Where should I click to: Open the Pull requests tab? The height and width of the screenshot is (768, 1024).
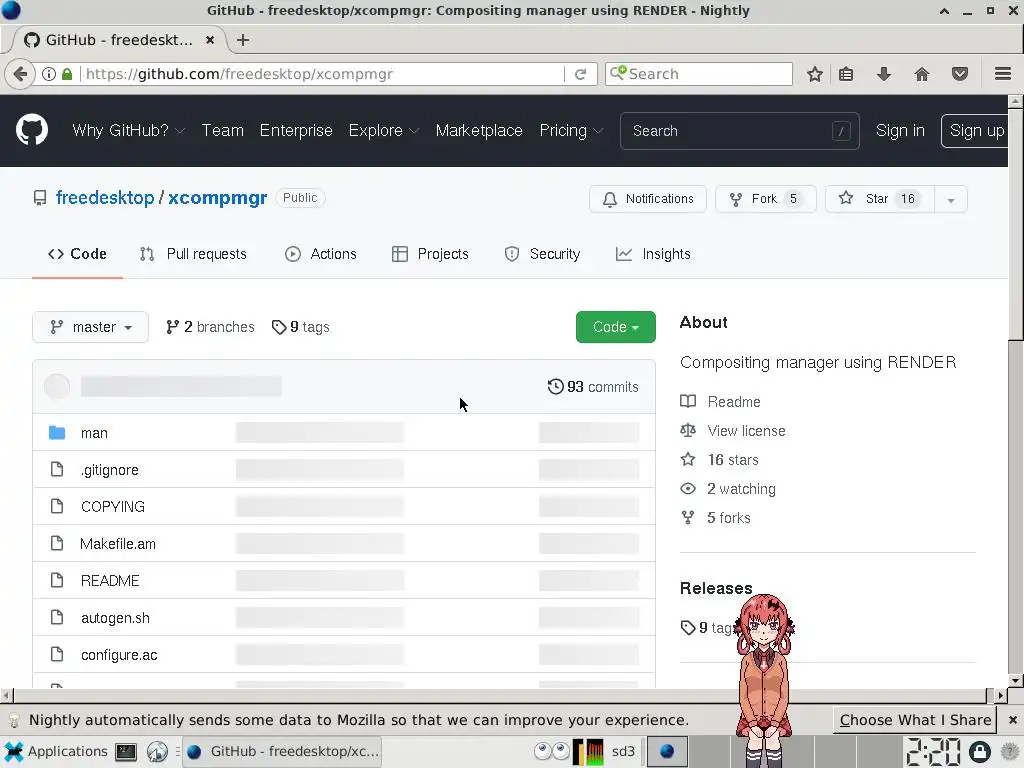(193, 254)
